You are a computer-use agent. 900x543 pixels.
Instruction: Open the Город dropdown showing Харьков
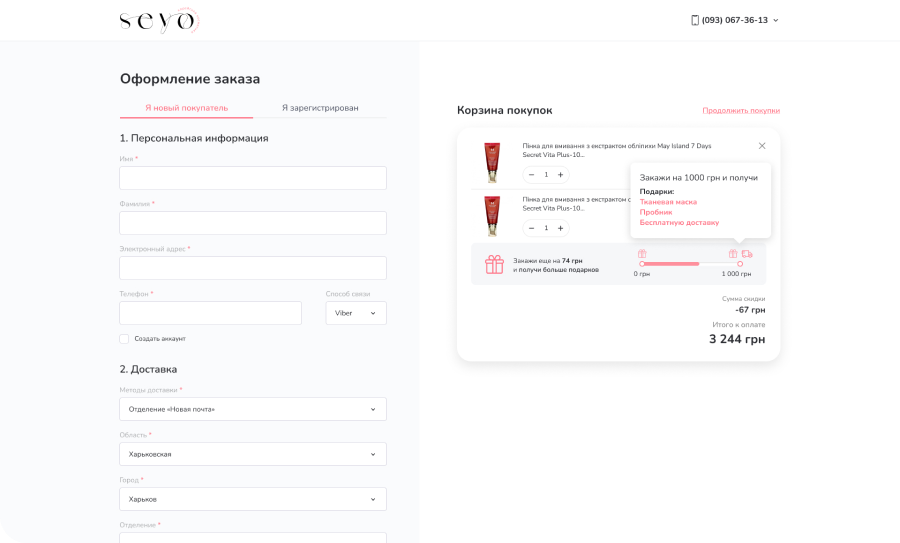253,499
